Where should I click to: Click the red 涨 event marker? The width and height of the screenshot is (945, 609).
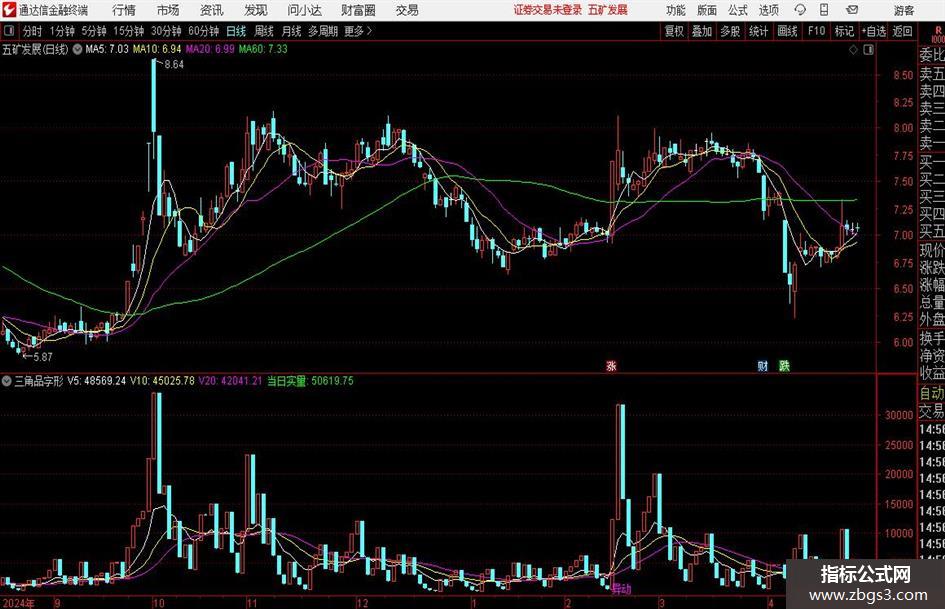[x=611, y=365]
